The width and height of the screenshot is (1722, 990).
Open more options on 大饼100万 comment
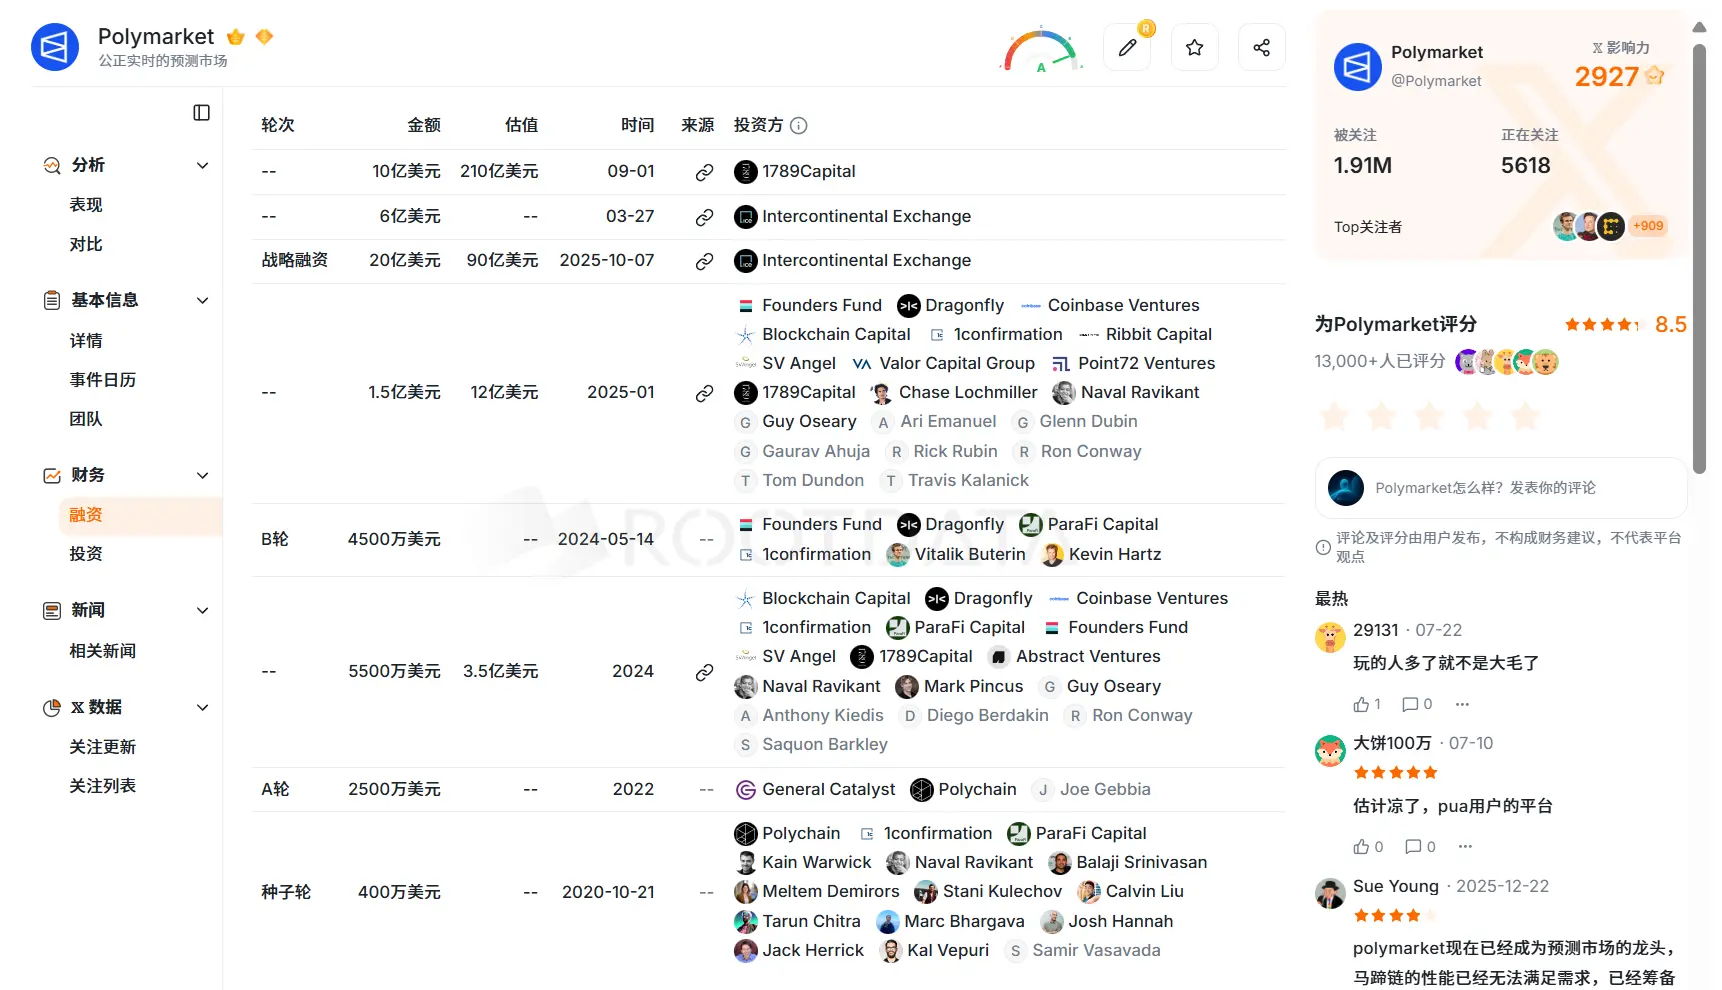point(1465,847)
